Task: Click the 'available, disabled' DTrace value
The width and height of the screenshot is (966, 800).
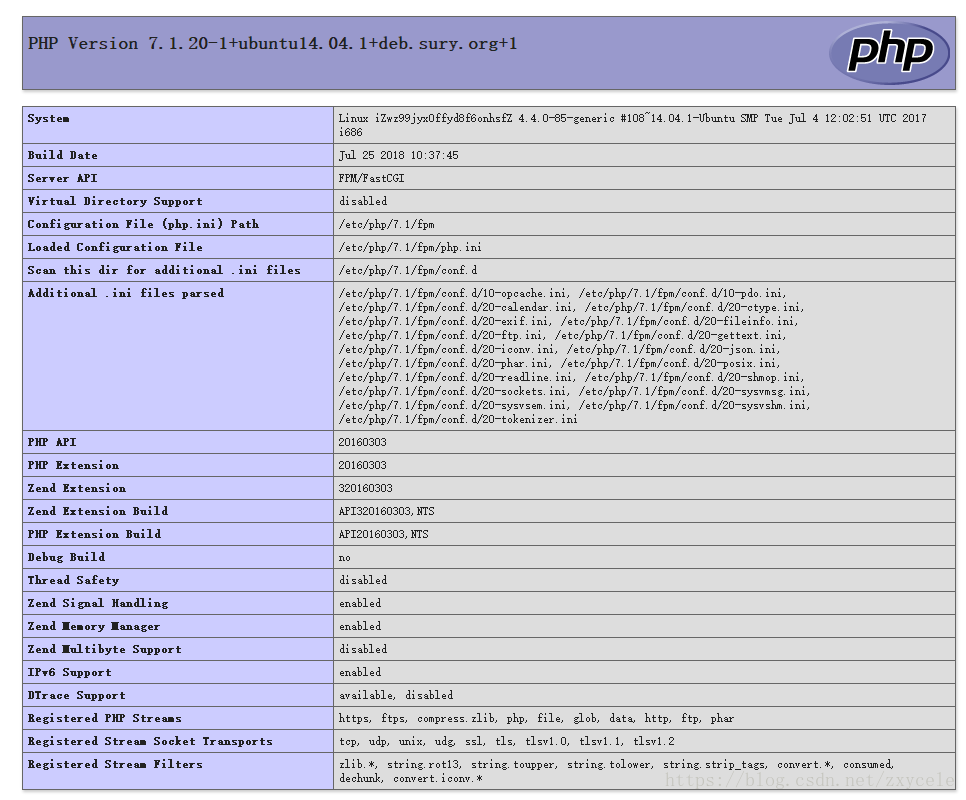Action: [396, 695]
